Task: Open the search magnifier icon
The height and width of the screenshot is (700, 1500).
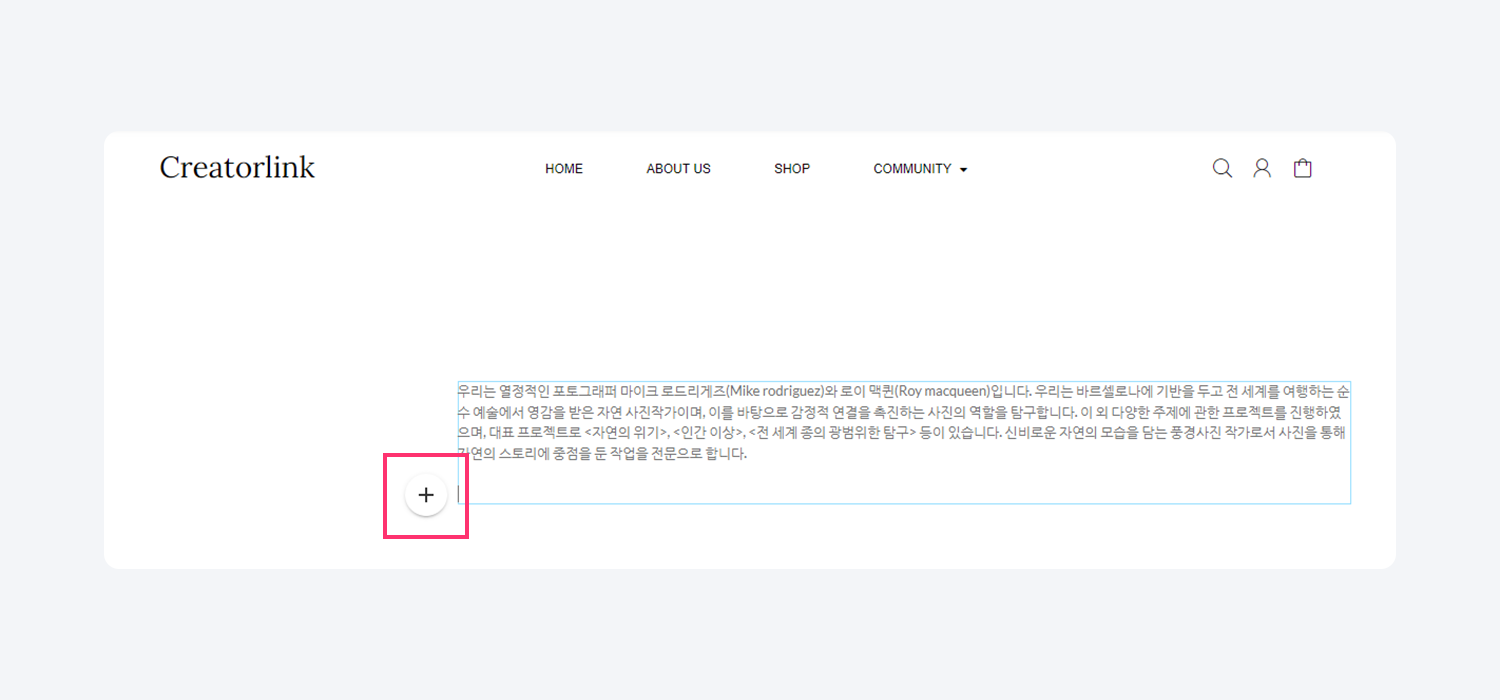Action: pos(1222,168)
